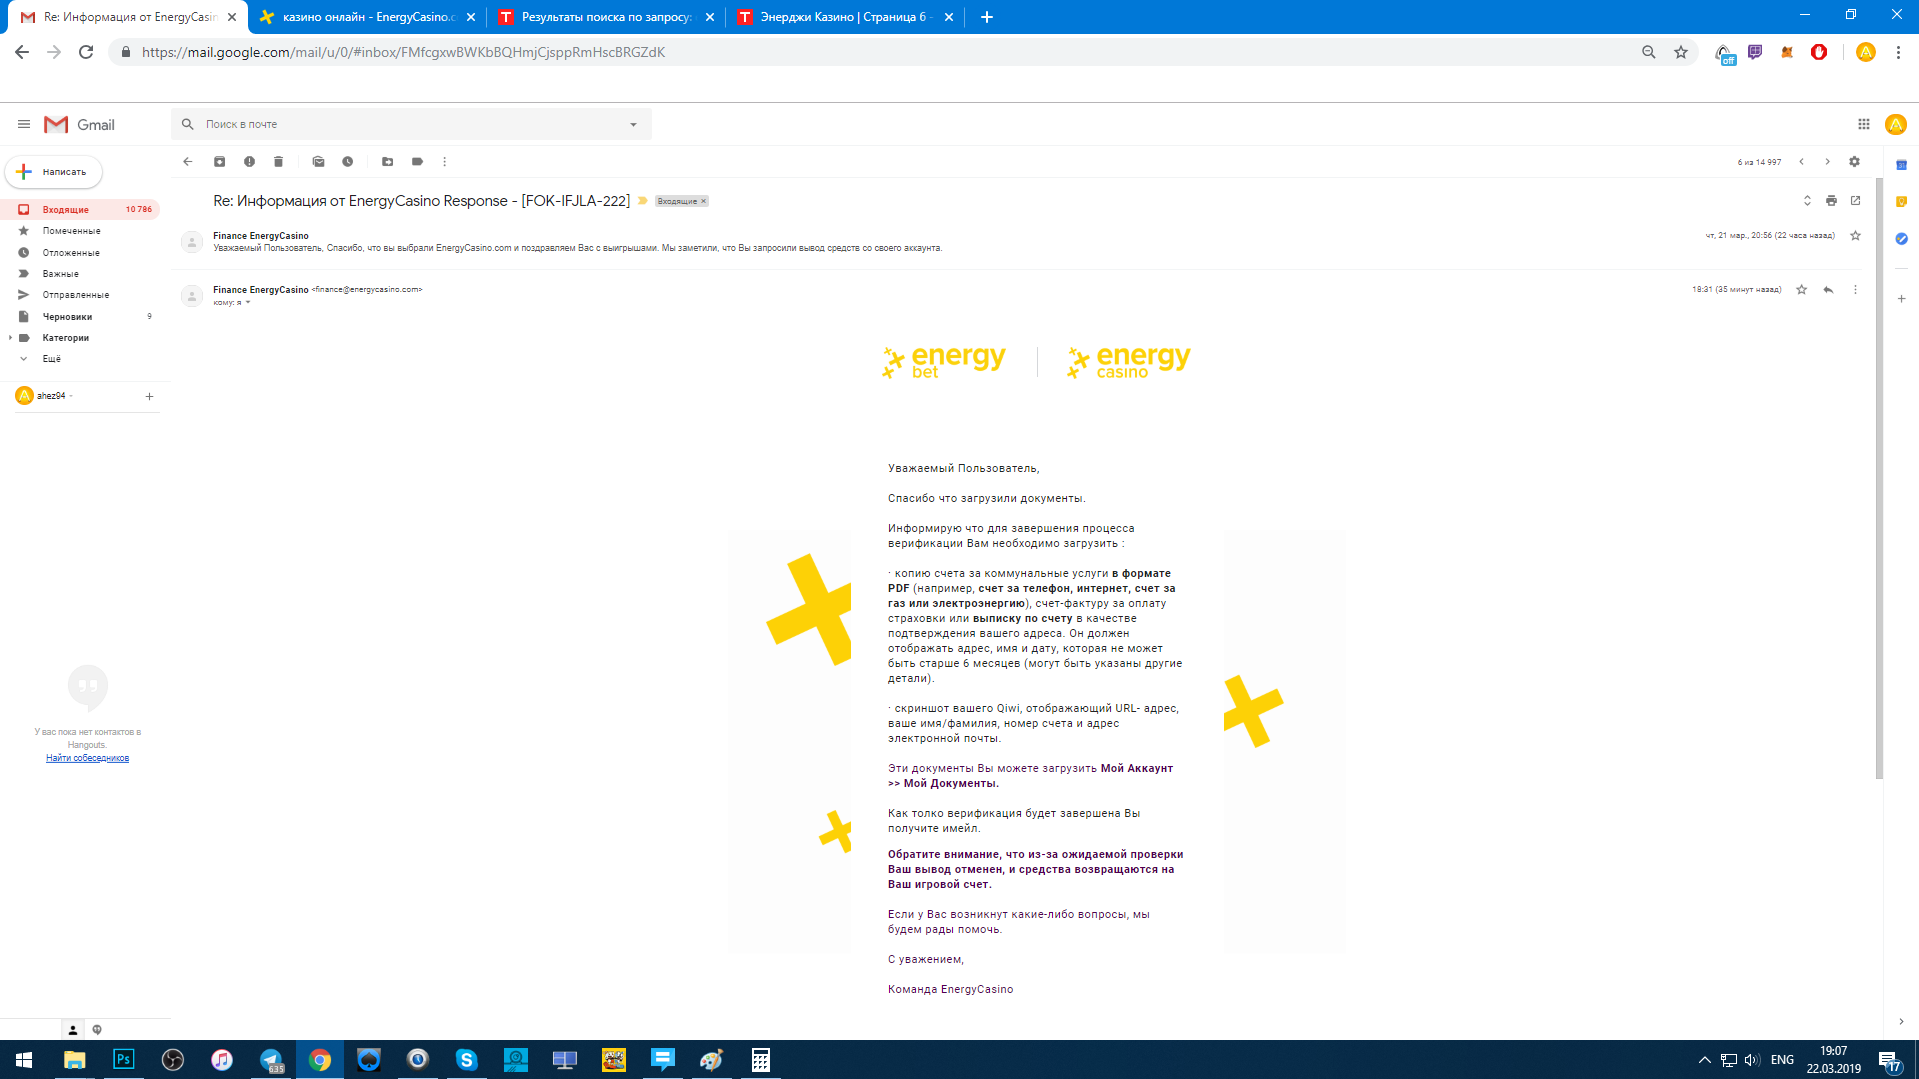Print the entire conversation
Viewport: 1919px width, 1079px height.
click(x=1831, y=201)
